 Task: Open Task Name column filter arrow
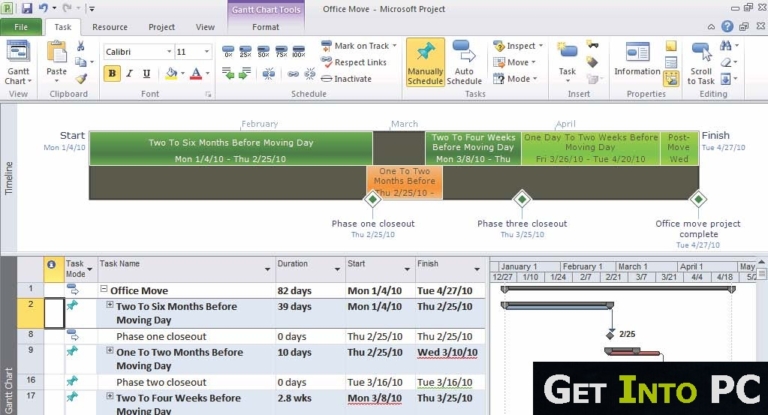coord(267,269)
